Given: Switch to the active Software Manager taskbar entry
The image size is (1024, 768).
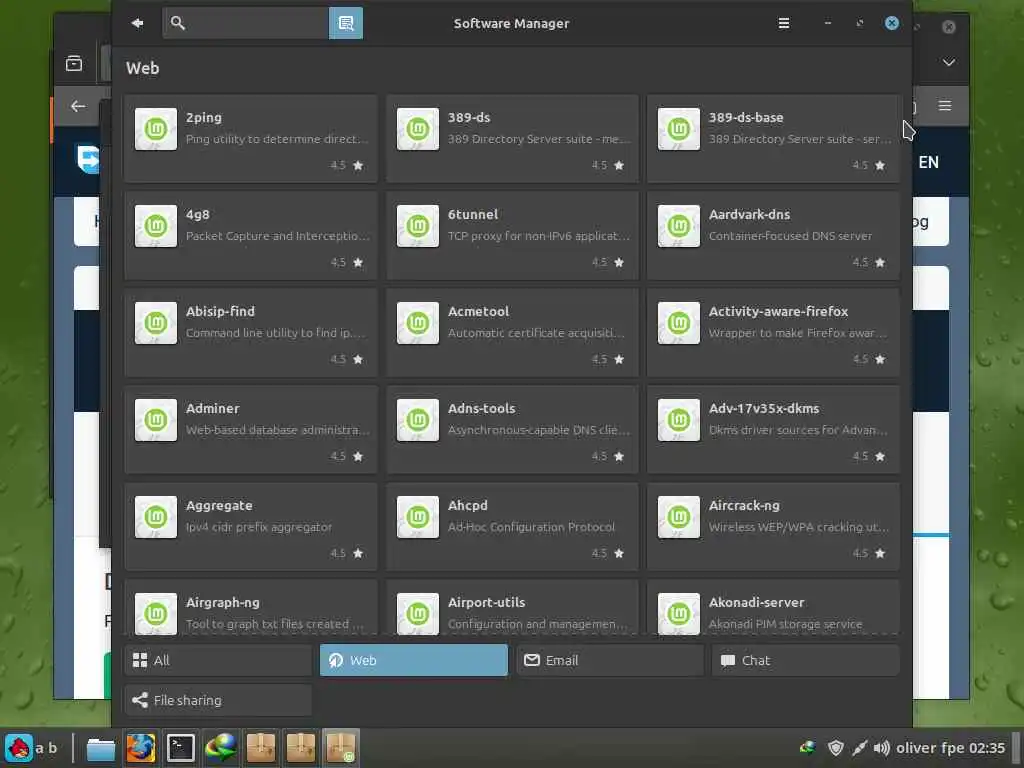Looking at the screenshot, I should coord(340,748).
